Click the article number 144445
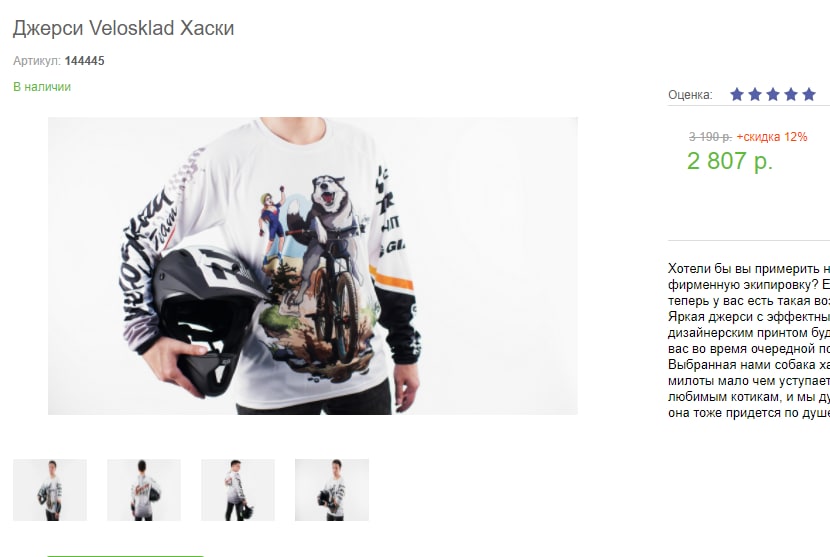The width and height of the screenshot is (830, 557). 85,61
